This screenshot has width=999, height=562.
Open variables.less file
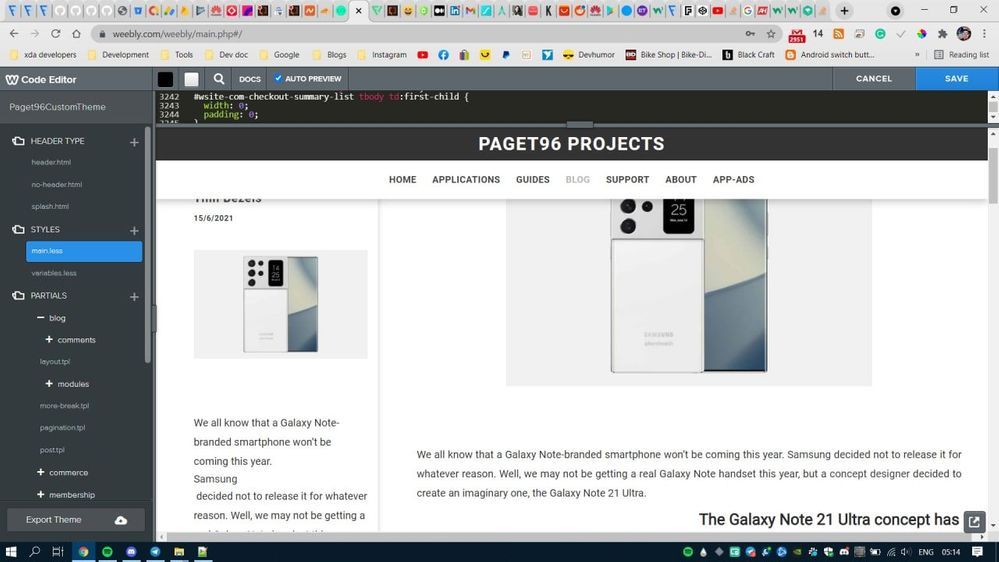click(x=54, y=273)
